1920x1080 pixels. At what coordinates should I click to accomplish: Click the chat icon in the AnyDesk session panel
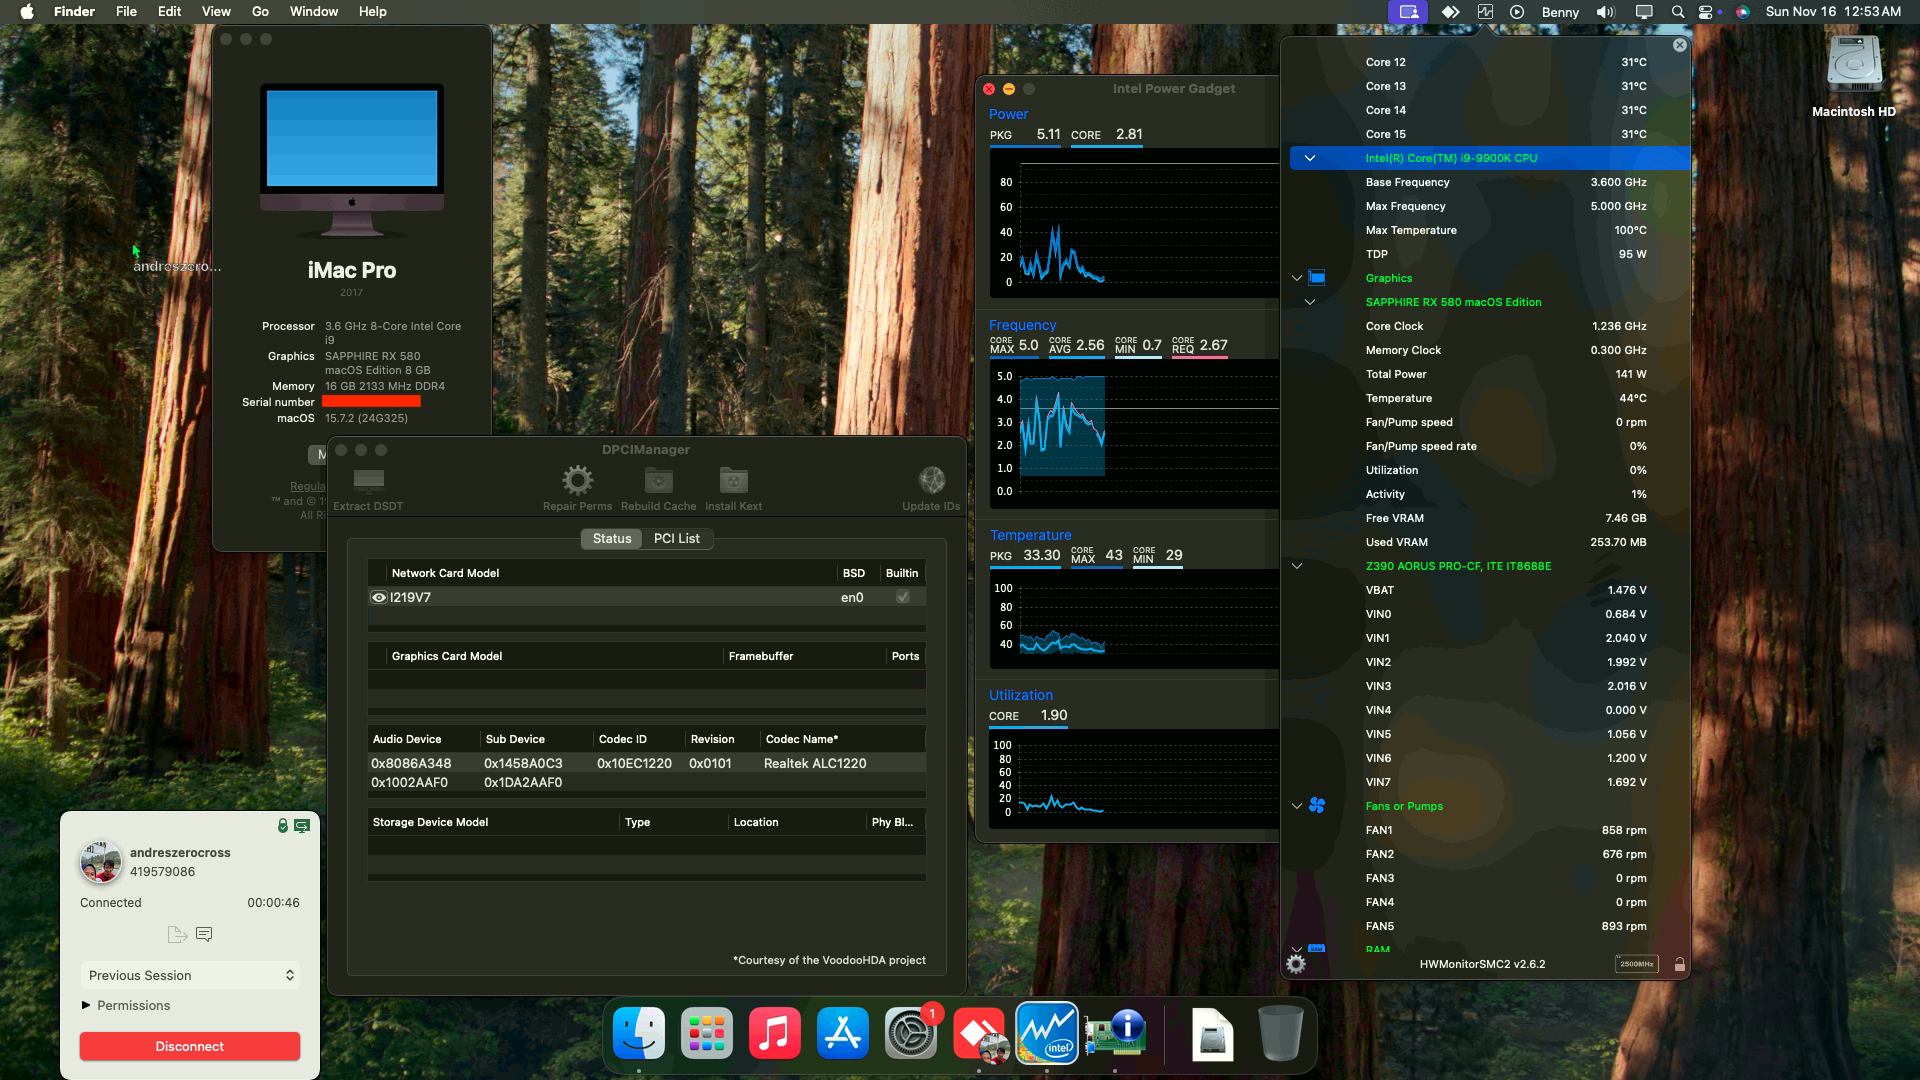[x=205, y=933]
